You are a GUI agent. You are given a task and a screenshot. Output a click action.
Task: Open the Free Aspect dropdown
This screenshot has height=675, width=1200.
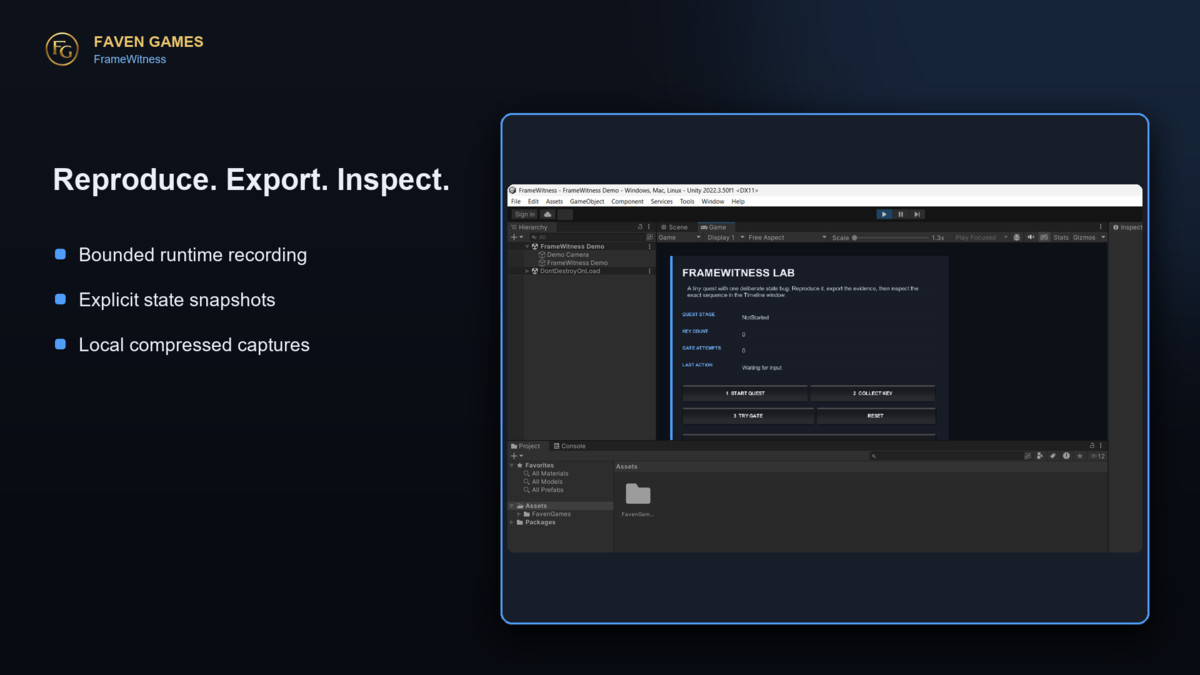[787, 237]
